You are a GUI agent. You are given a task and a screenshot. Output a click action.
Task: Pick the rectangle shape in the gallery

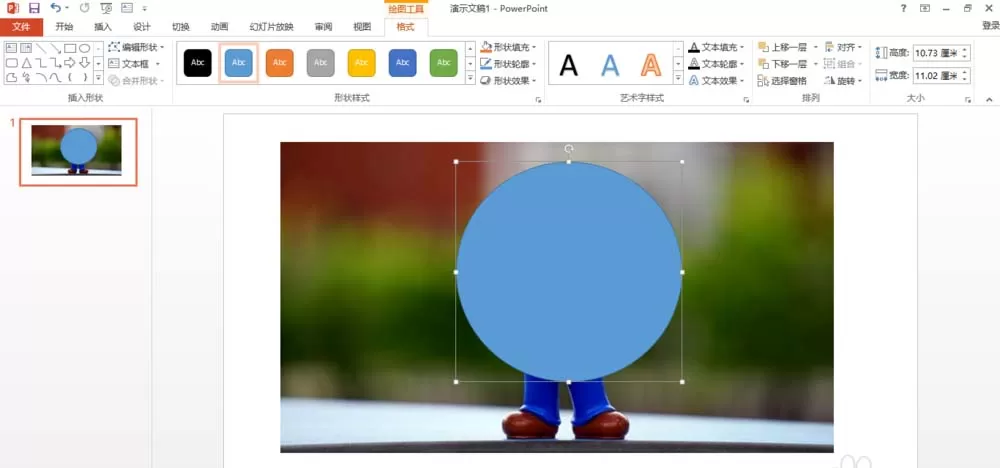[x=70, y=48]
